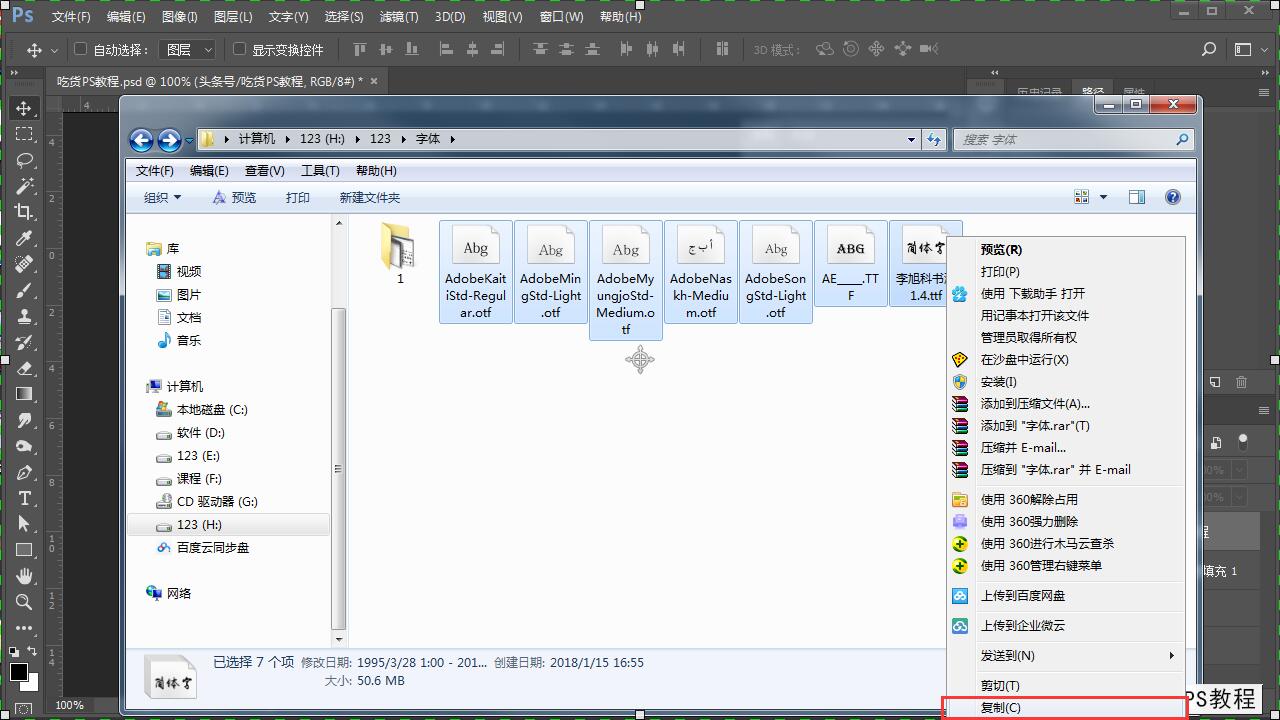Image resolution: width=1280 pixels, height=720 pixels.
Task: Select the Clone Stamp tool
Action: click(x=25, y=316)
